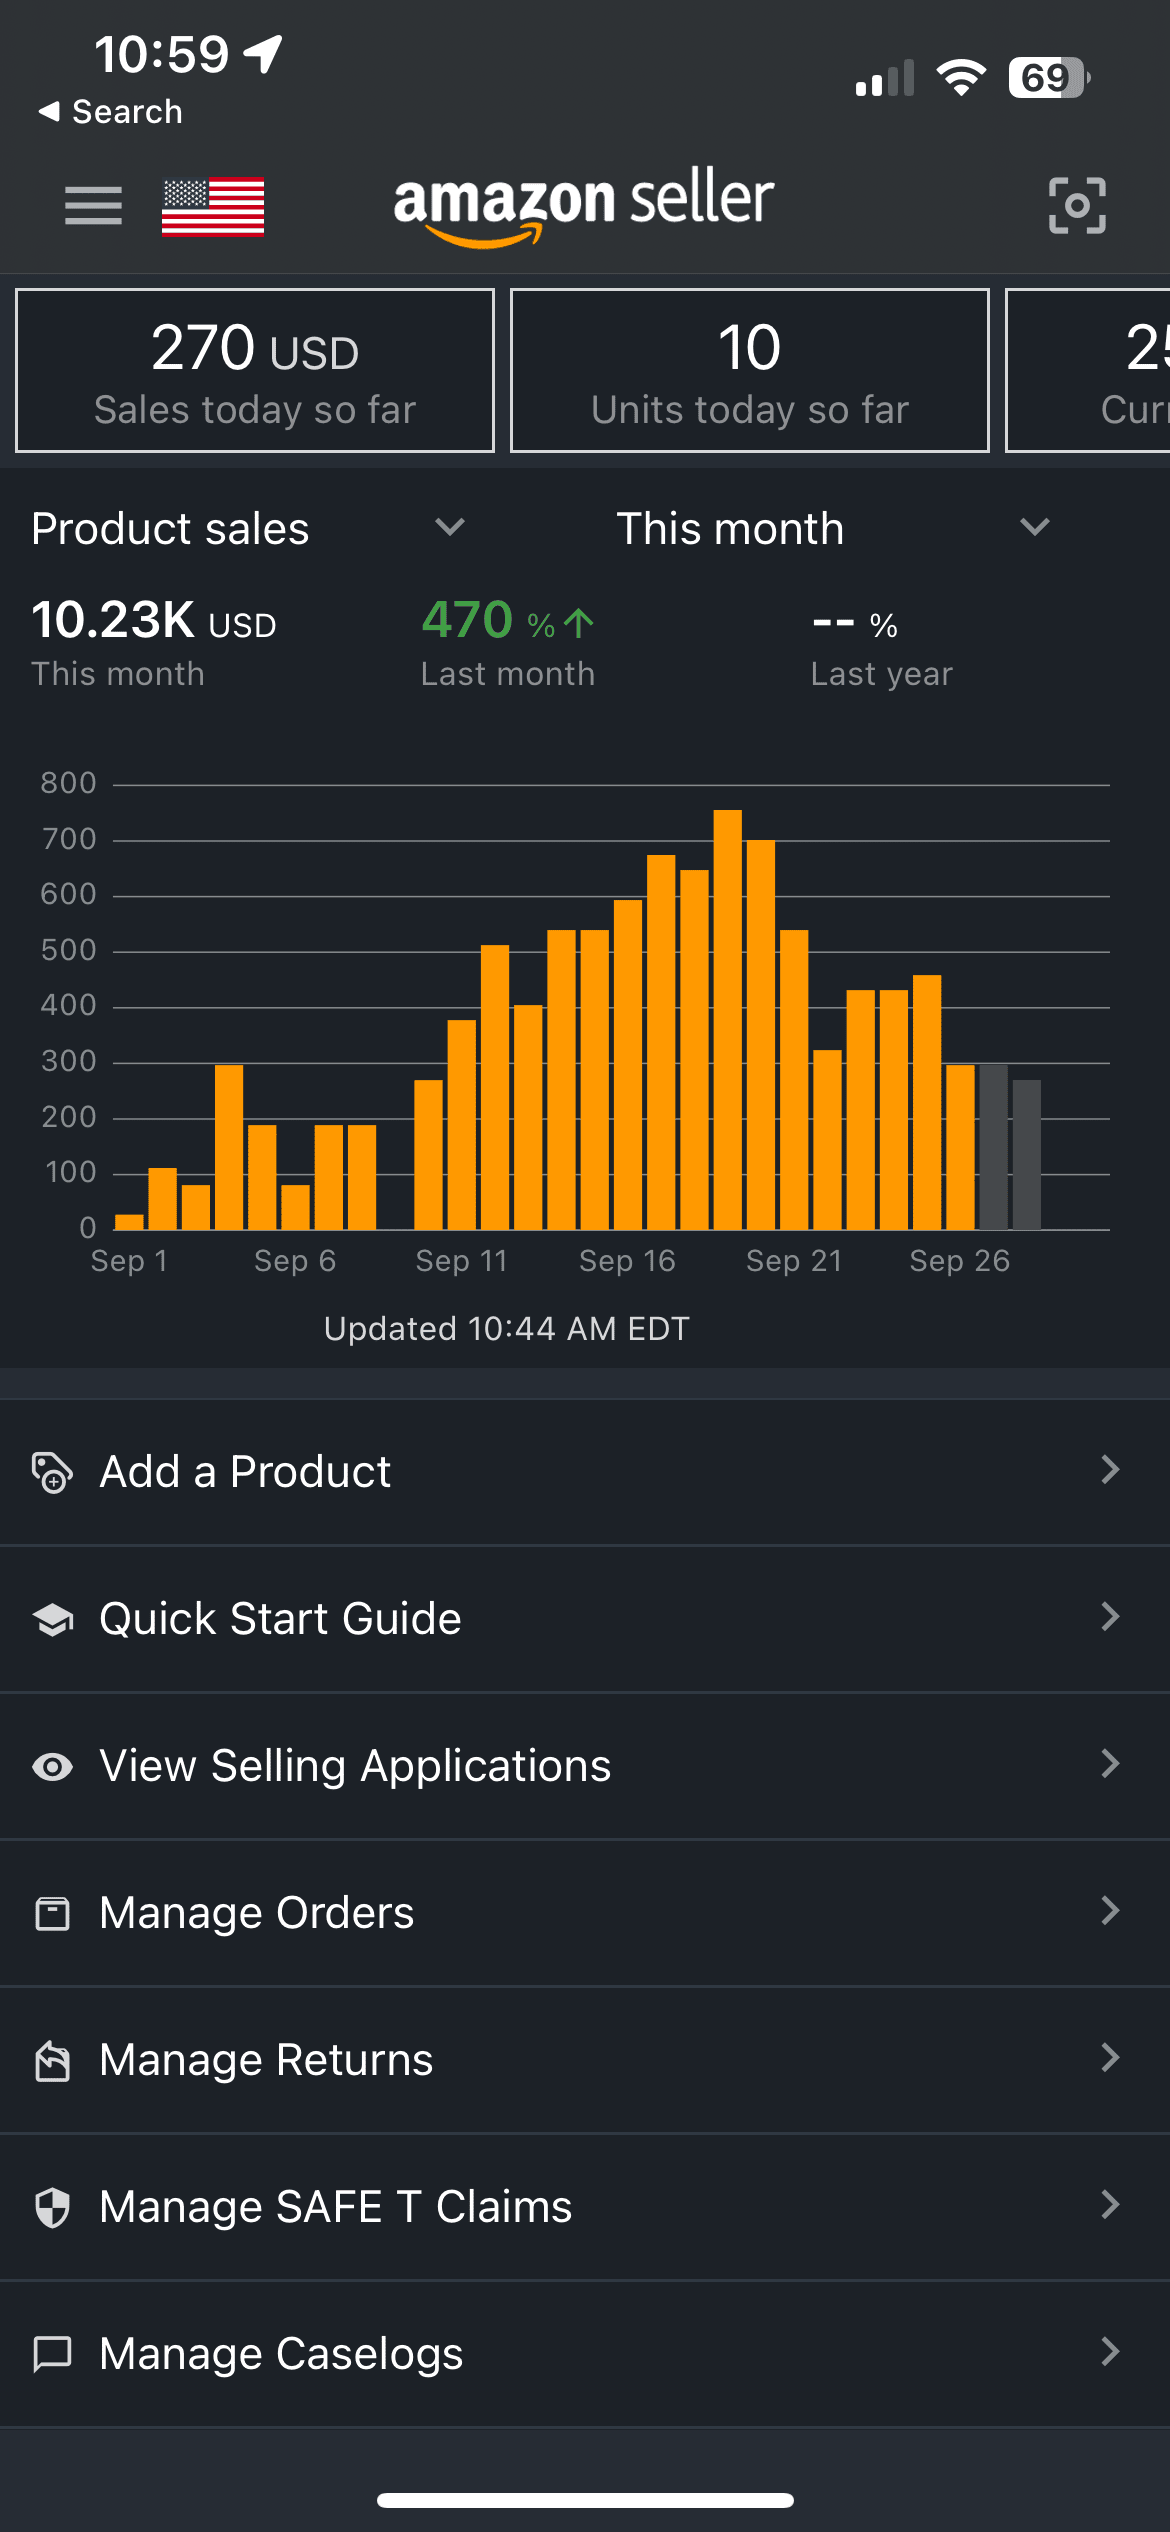The image size is (1170, 2532).
Task: Open the Product sales metric dropdown
Action: pyautogui.click(x=449, y=527)
